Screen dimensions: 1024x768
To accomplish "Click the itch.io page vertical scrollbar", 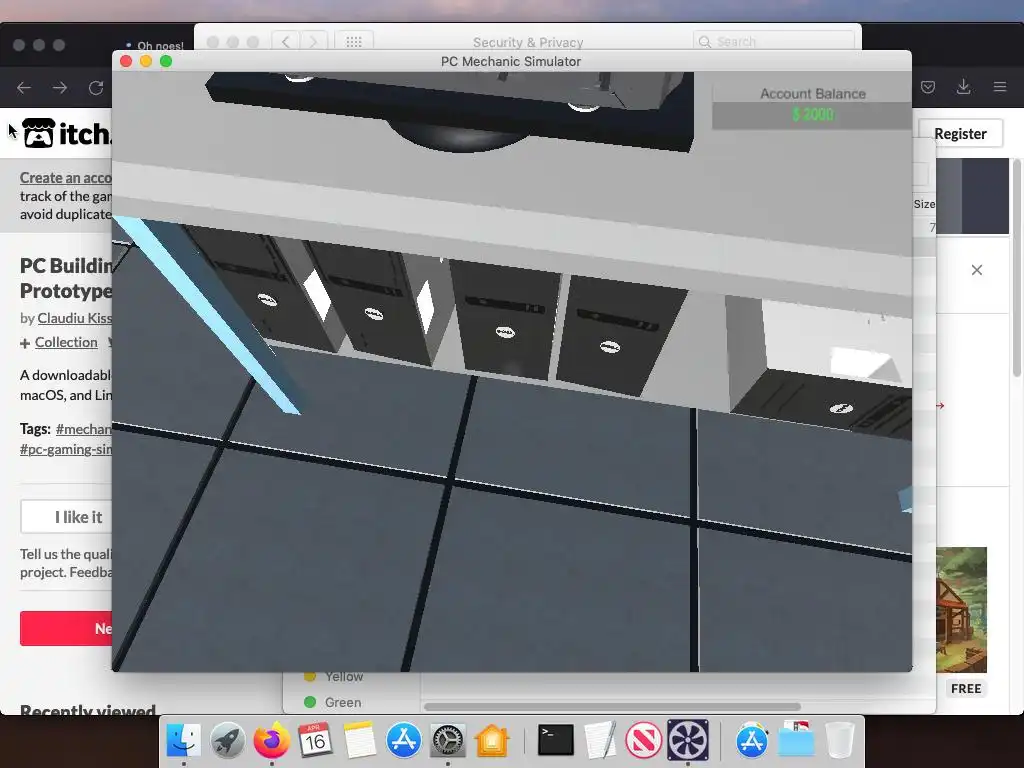I will (1016, 268).
